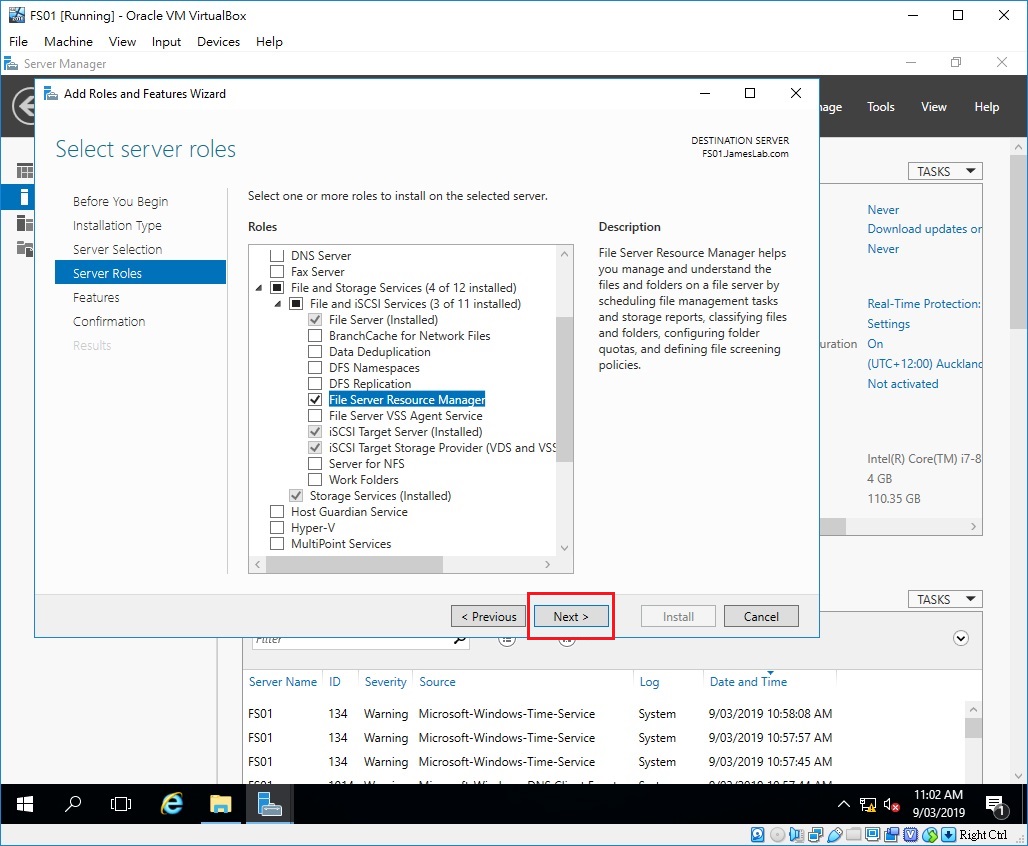Open the VirtualBox Devices menu

click(x=218, y=41)
